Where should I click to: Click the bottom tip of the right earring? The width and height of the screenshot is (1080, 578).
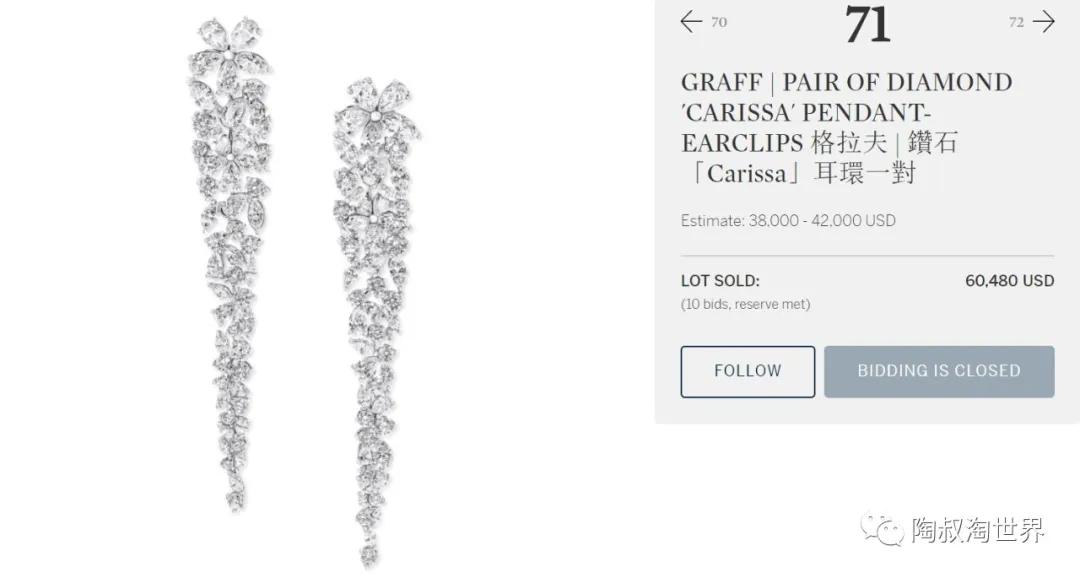369,553
